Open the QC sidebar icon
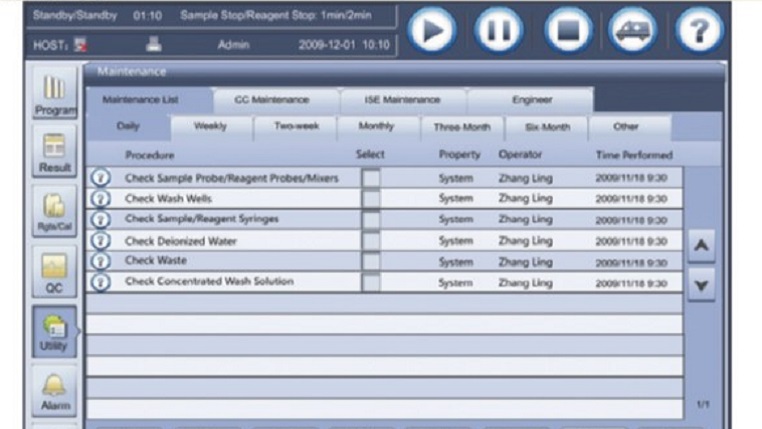The height and width of the screenshot is (429, 762). pos(56,271)
